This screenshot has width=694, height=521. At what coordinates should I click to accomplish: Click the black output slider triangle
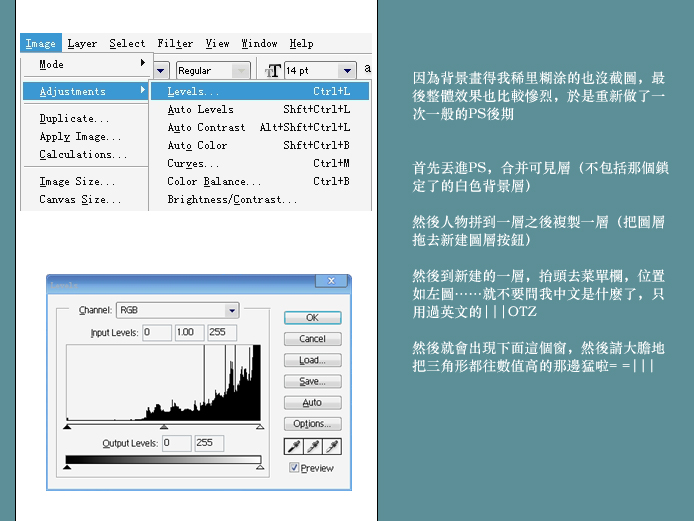(67, 467)
